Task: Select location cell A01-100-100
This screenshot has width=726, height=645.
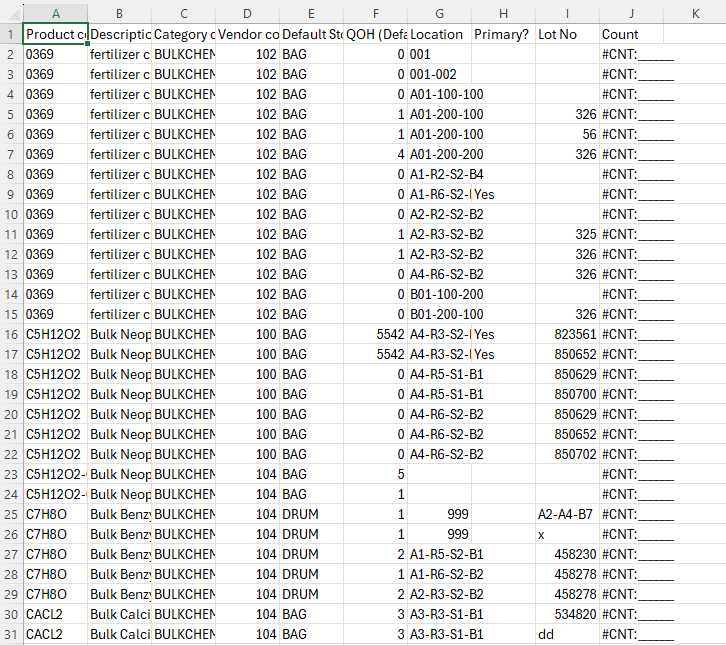Action: tap(439, 94)
